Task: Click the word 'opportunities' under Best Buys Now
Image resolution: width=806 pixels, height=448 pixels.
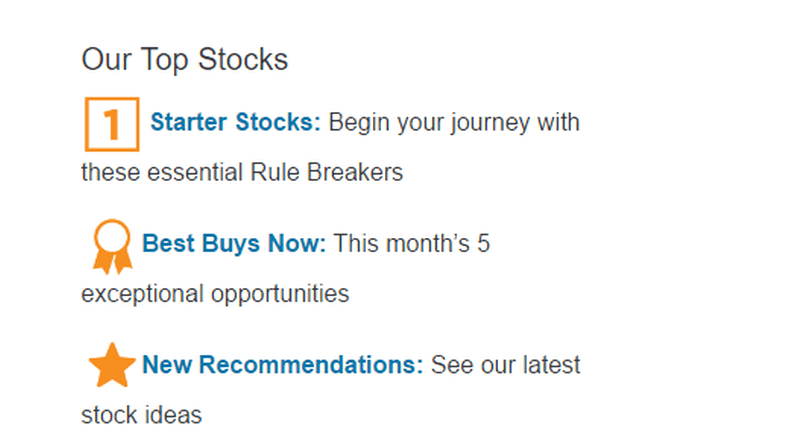Action: 280,295
